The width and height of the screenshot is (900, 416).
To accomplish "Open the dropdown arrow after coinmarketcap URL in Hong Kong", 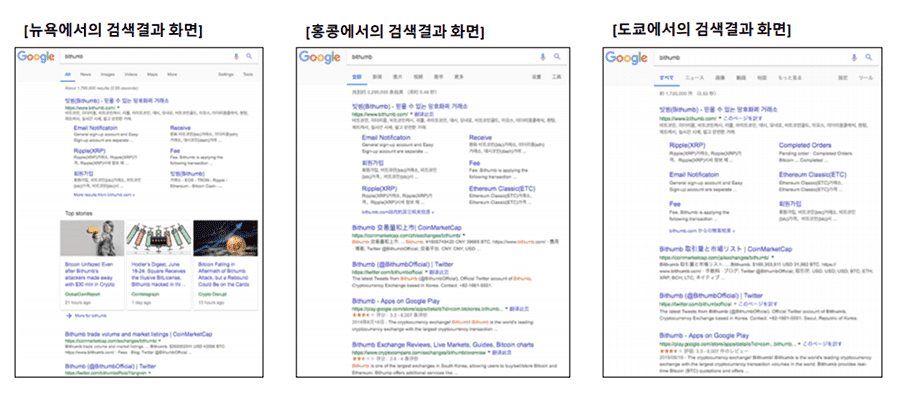I will (465, 235).
